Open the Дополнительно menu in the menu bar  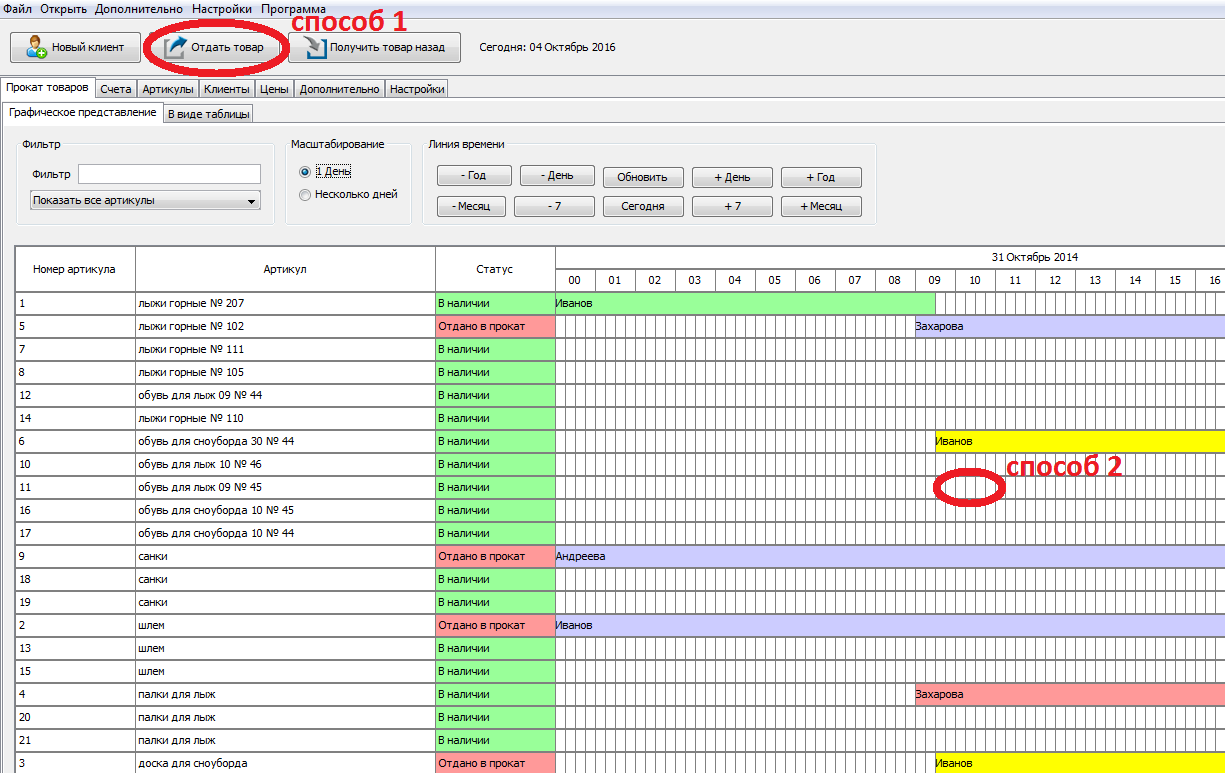pos(139,8)
